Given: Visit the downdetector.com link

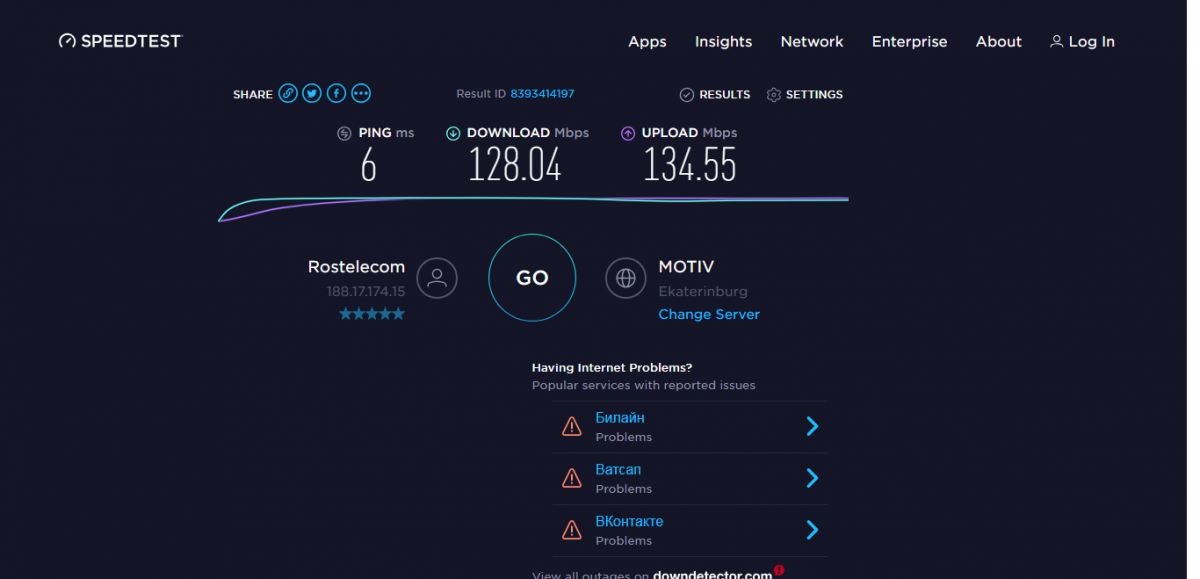Looking at the screenshot, I should pos(713,575).
